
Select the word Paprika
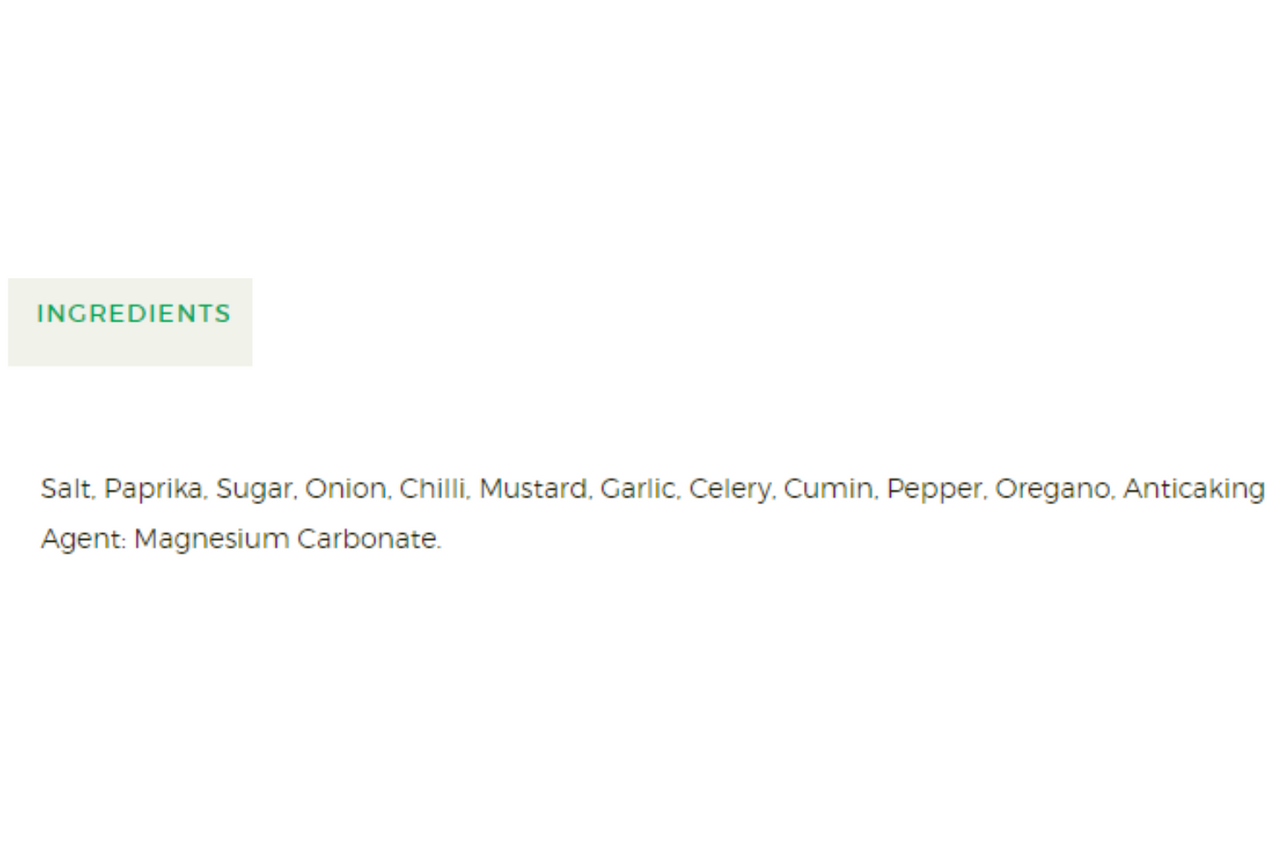click(154, 491)
